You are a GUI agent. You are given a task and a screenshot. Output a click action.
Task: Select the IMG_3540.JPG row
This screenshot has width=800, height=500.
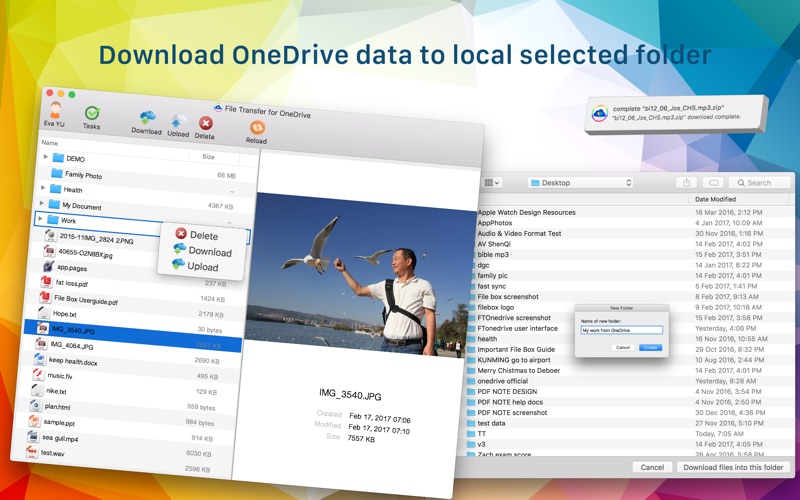click(x=133, y=335)
